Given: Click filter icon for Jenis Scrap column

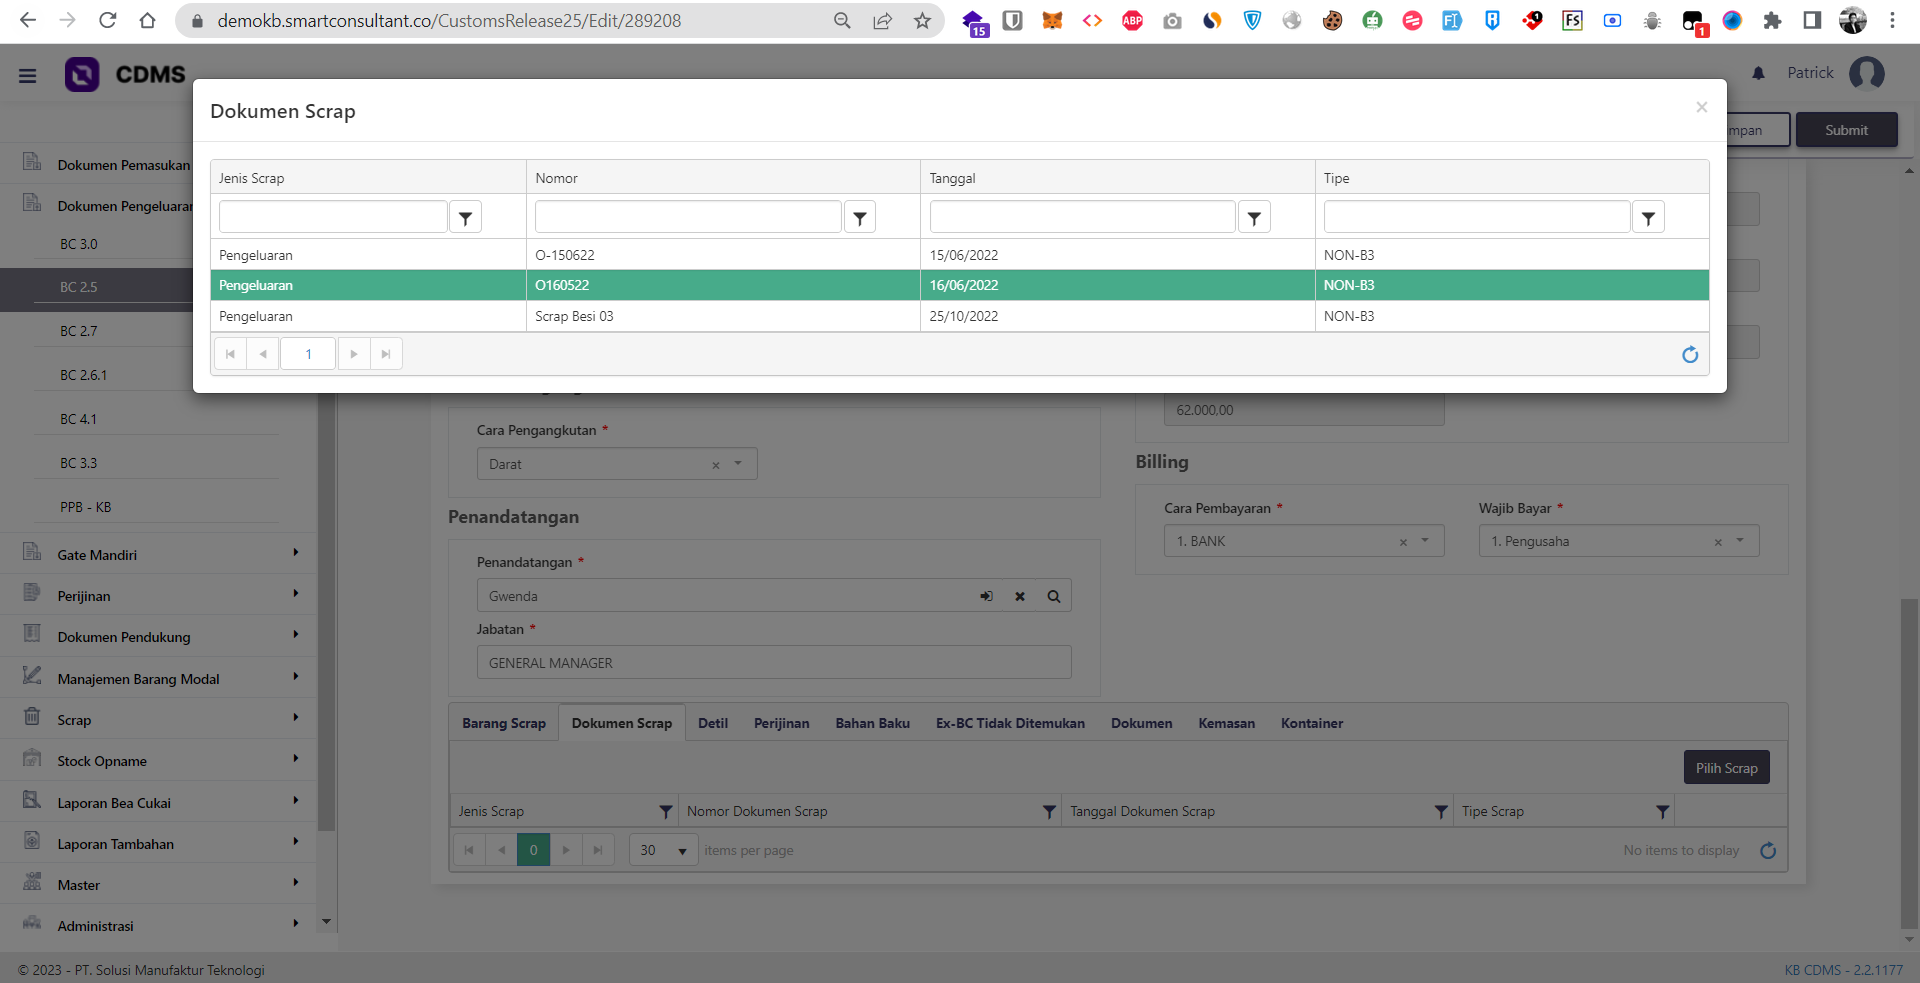Looking at the screenshot, I should click(465, 217).
